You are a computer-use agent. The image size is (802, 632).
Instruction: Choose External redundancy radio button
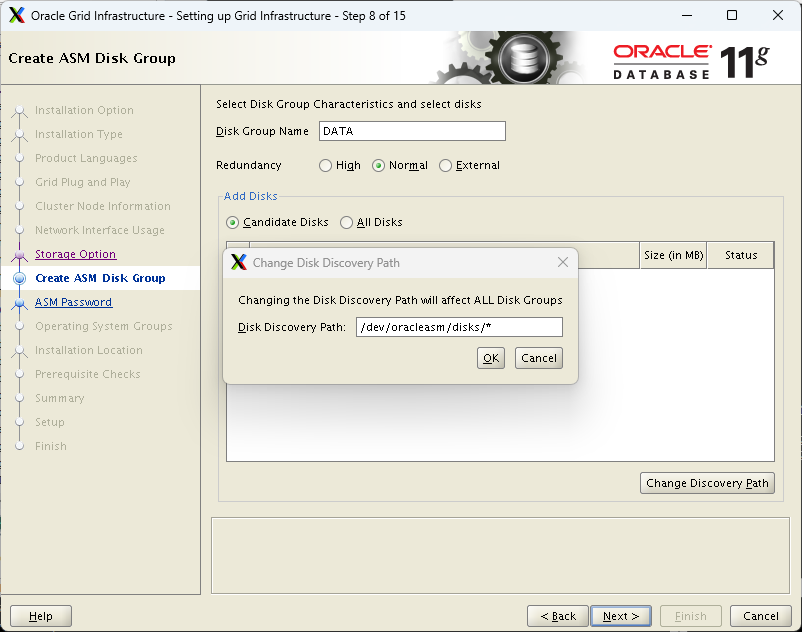point(445,166)
